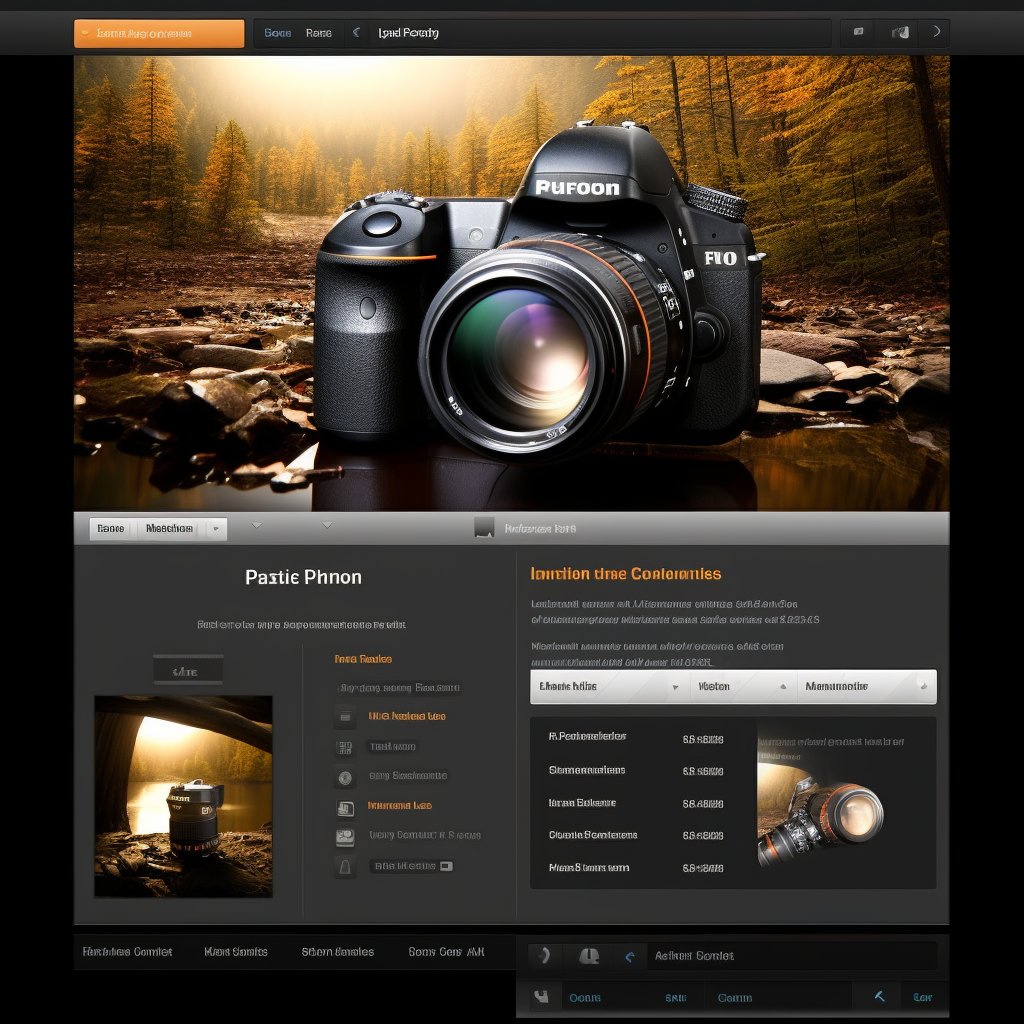Click the right chevron in the top-right corner
1024x1024 pixels.
tap(936, 32)
